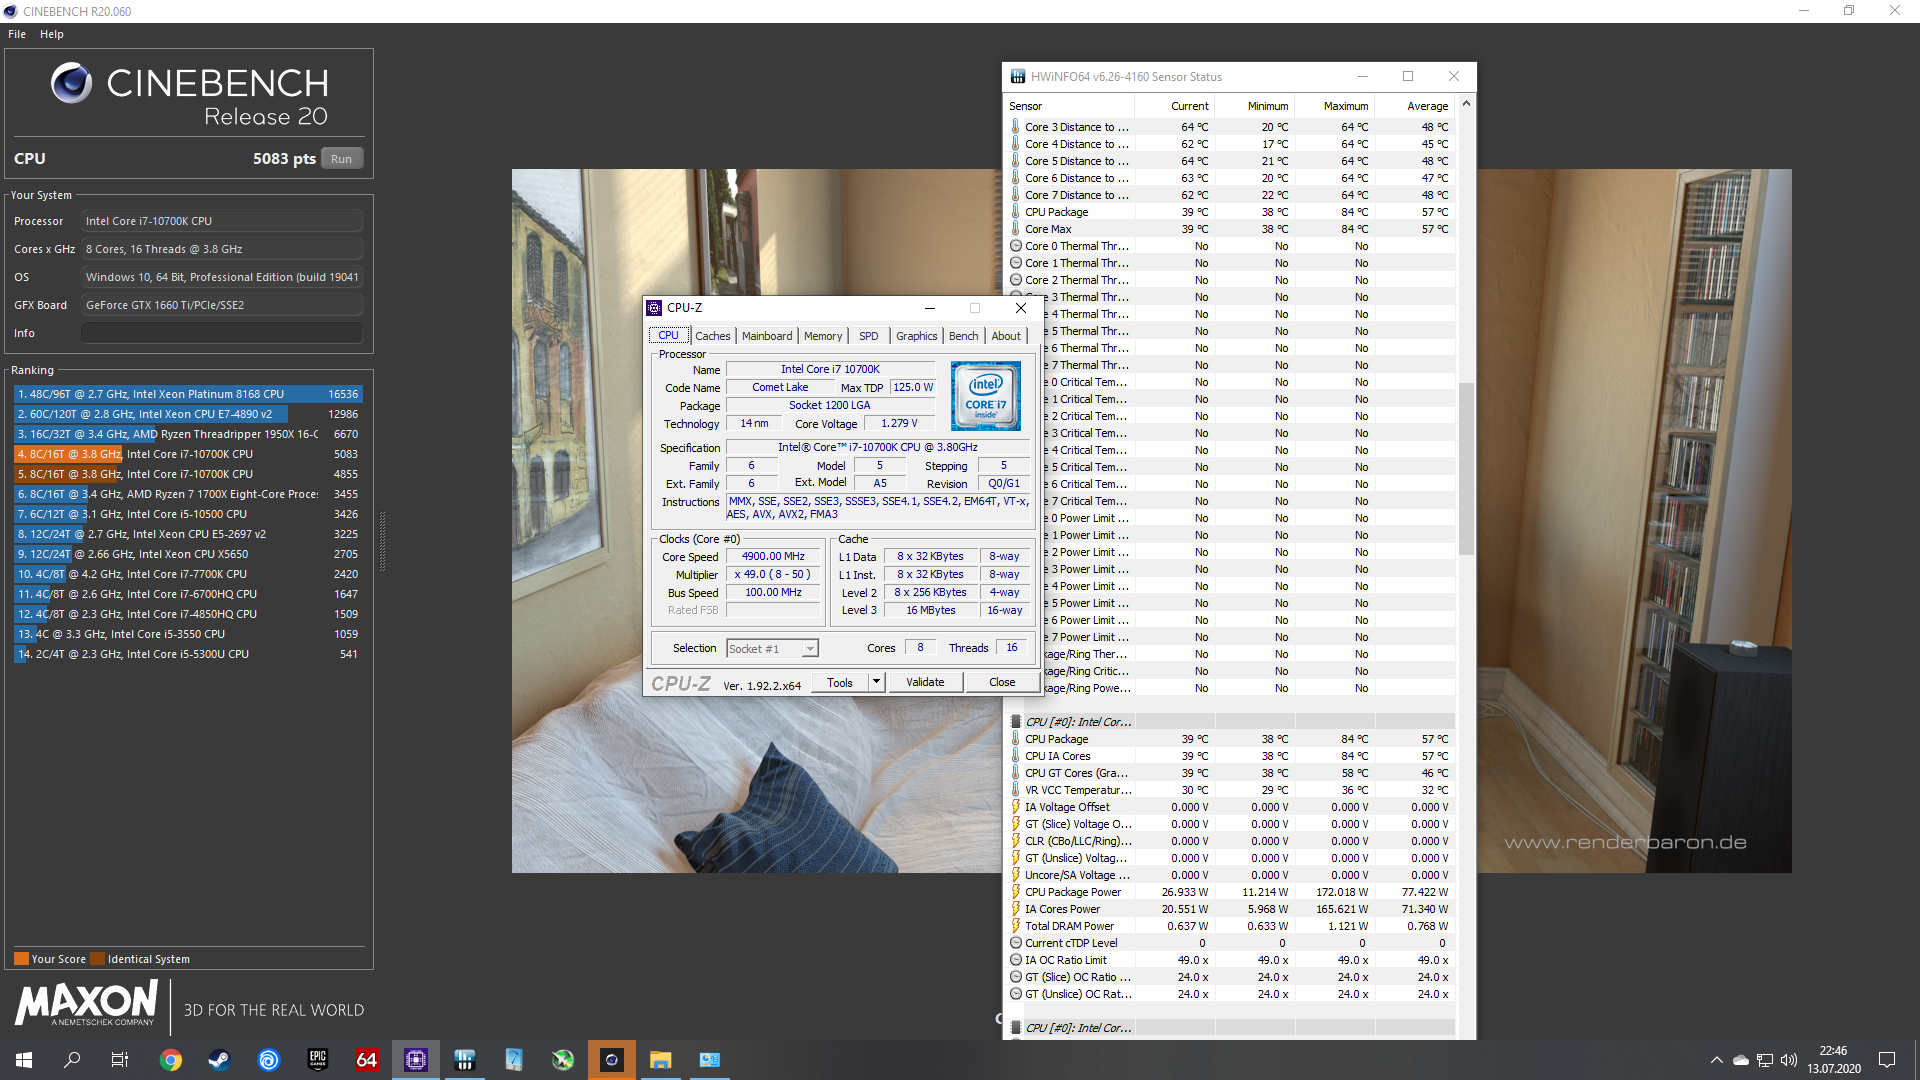Select ranking row 14 Core i5-5300U
This screenshot has height=1080, width=1920.
click(187, 654)
